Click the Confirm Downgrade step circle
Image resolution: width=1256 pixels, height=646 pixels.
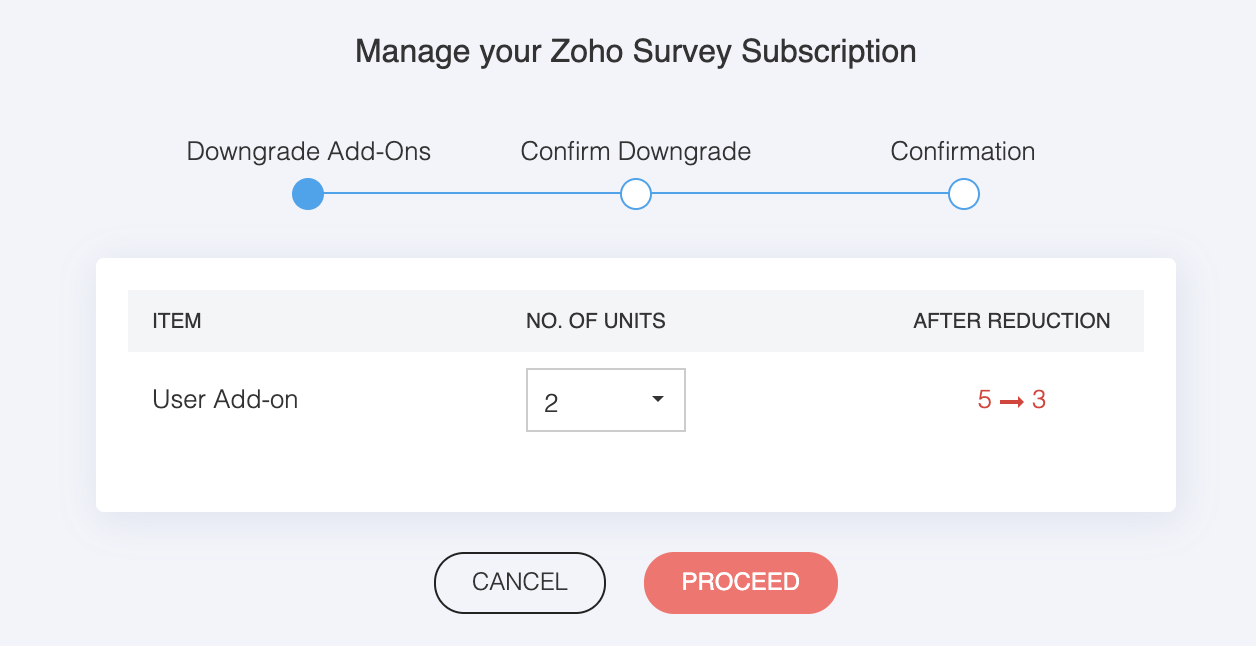636,194
